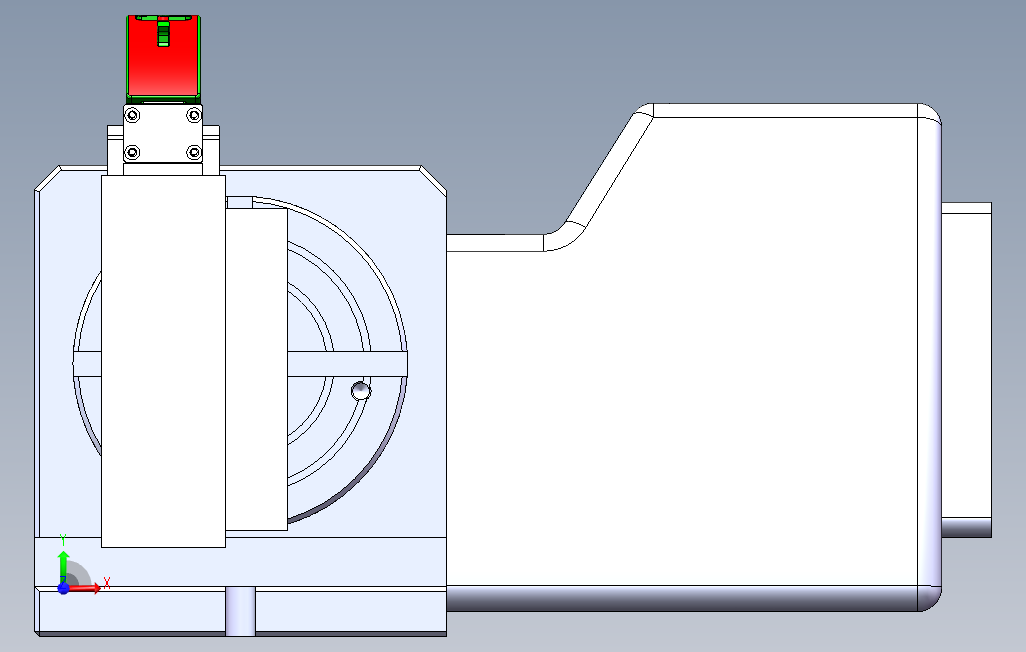1026x652 pixels.
Task: Select the tall white rectangular block
Action: tap(164, 361)
